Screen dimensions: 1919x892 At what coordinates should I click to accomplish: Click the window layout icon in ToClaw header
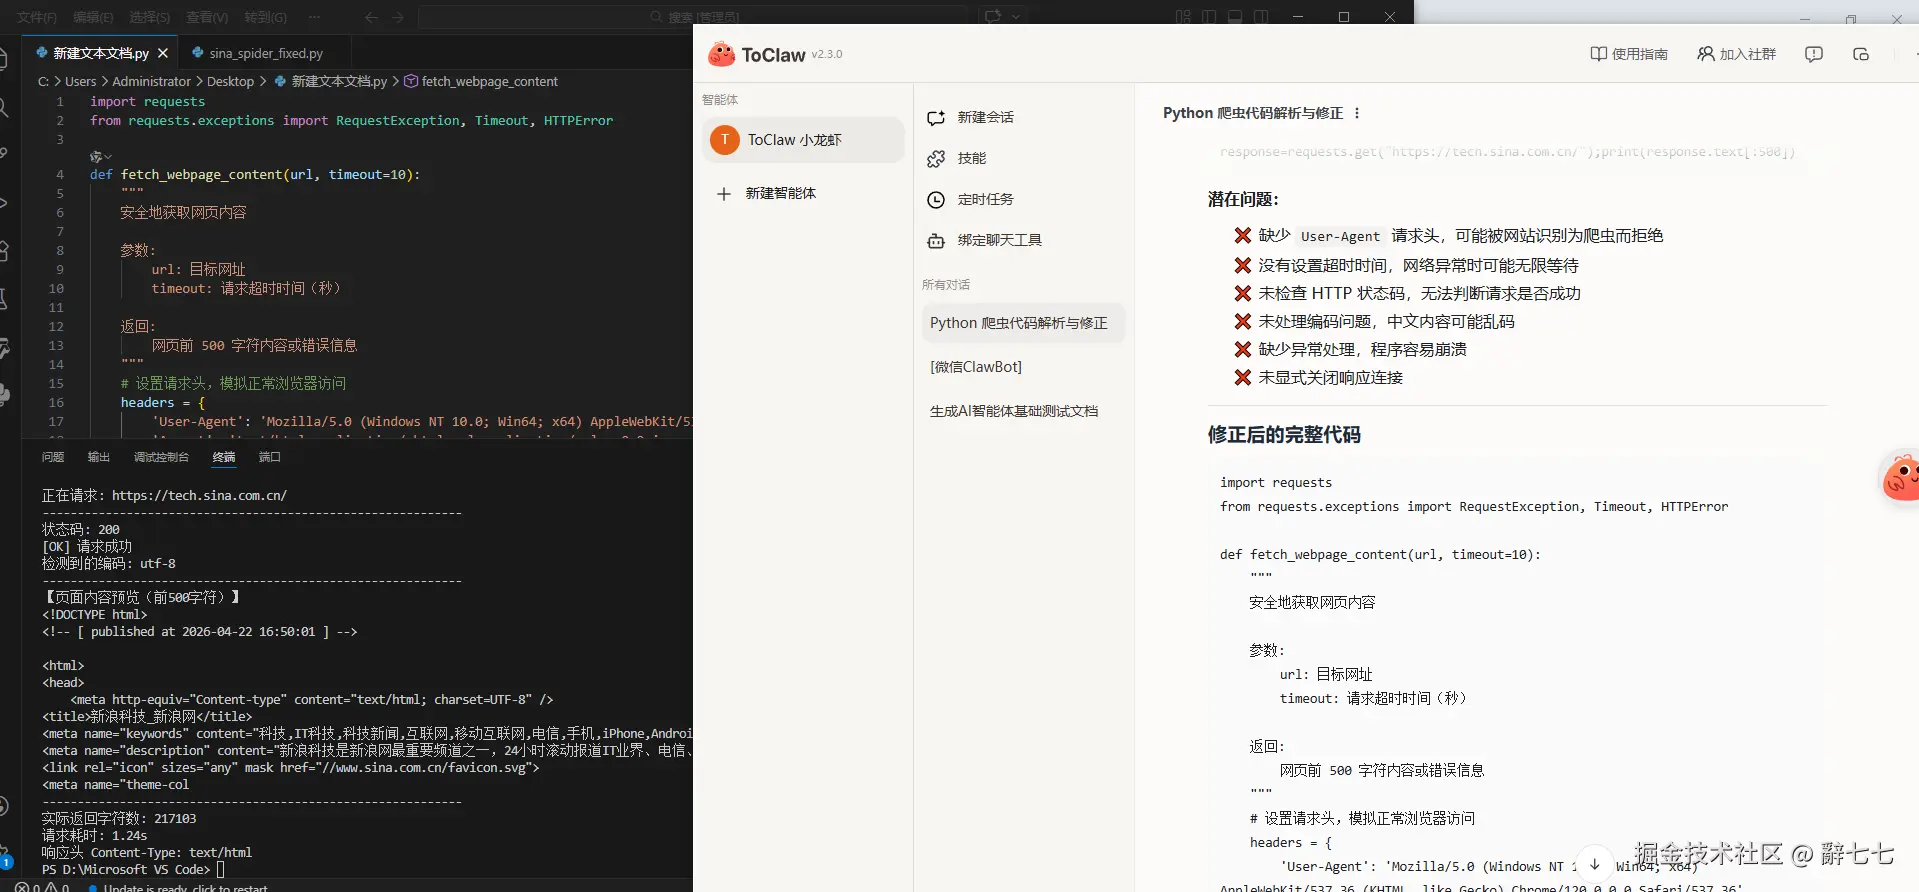pyautogui.click(x=1861, y=54)
